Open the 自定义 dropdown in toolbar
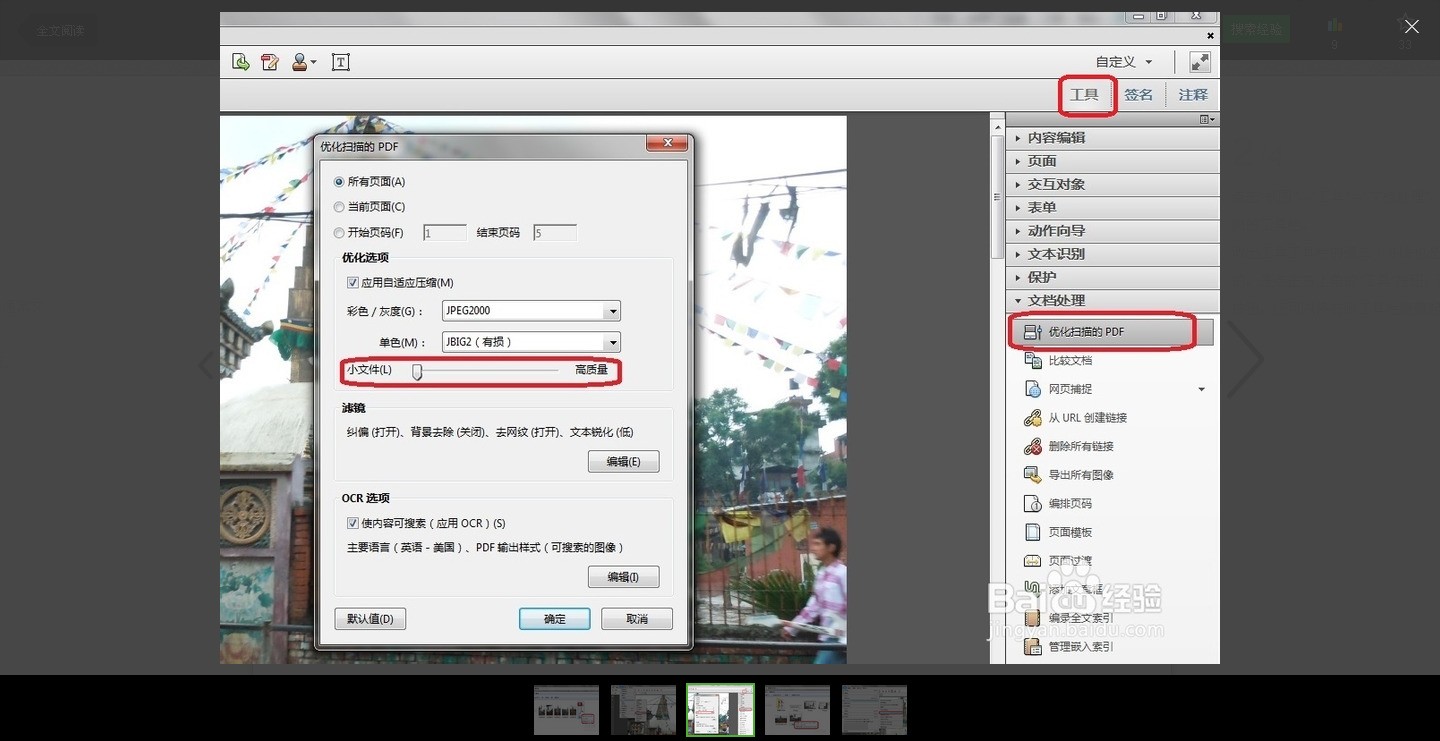1440x741 pixels. (1124, 62)
